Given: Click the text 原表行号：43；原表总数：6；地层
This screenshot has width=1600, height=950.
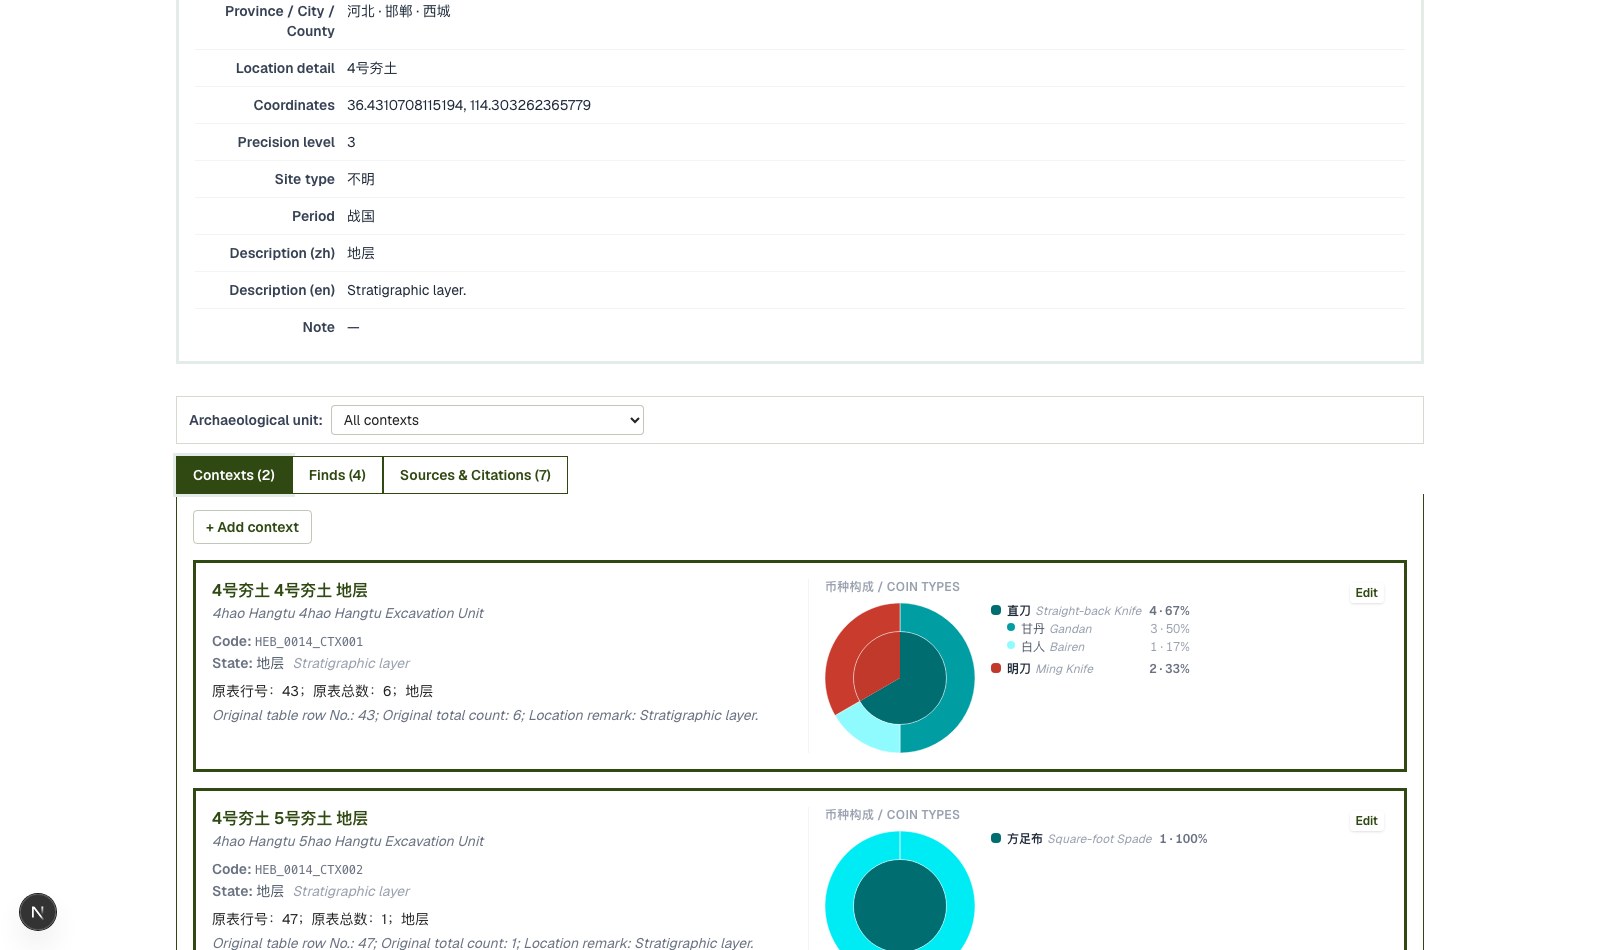Looking at the screenshot, I should point(322,691).
